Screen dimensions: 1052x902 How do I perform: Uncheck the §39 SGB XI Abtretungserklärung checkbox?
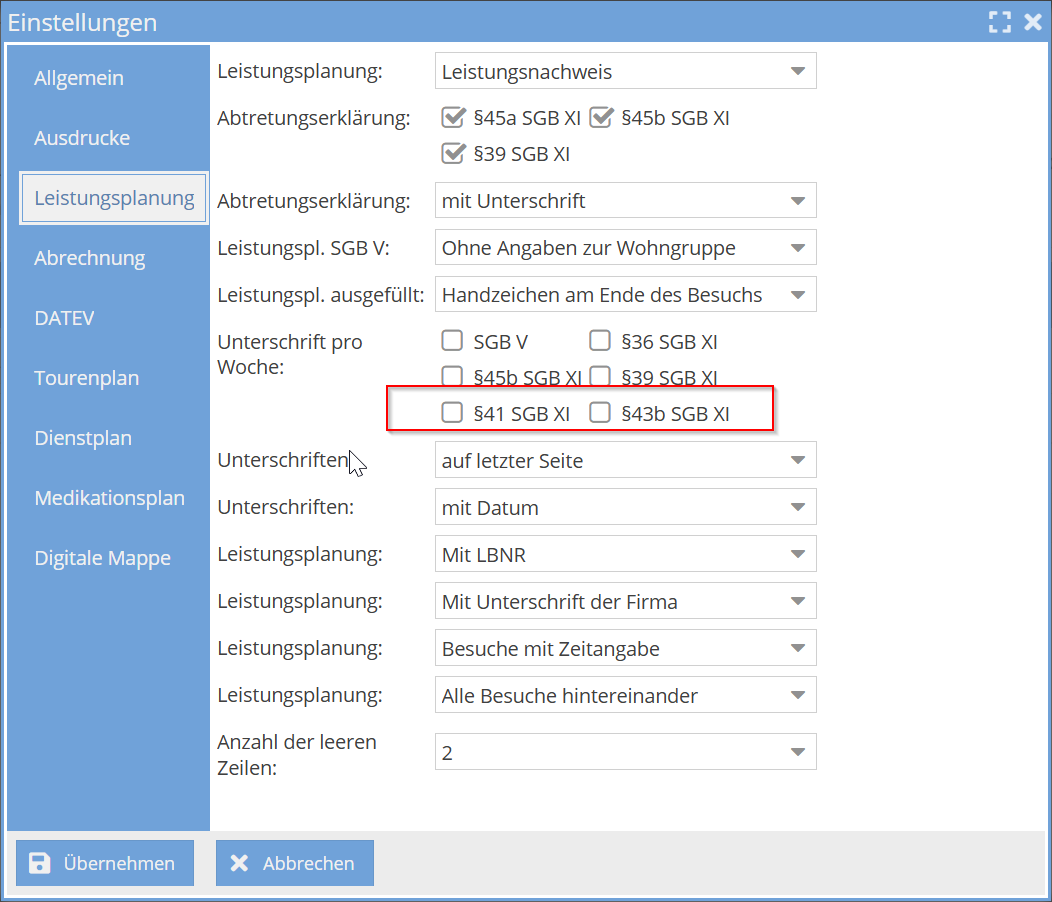pyautogui.click(x=453, y=153)
